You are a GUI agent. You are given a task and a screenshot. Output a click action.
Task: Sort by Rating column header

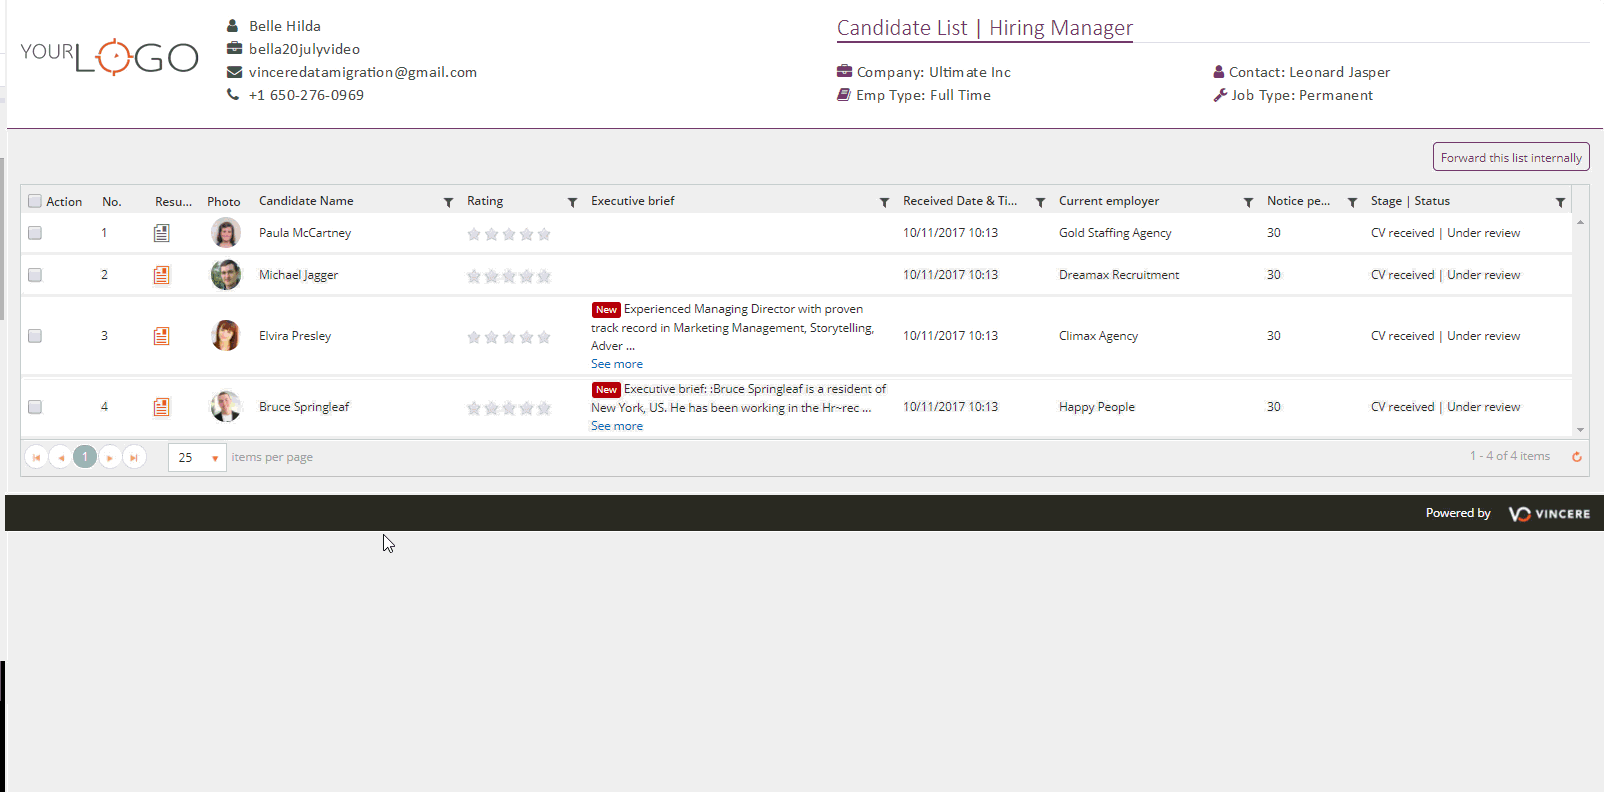(485, 201)
